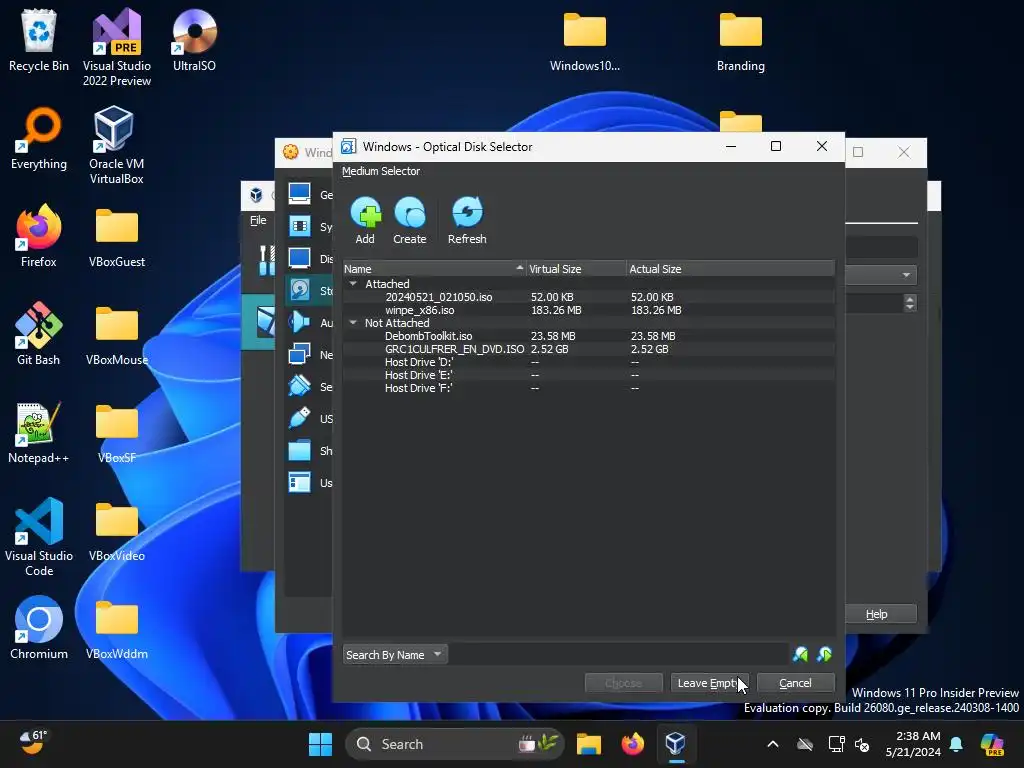Open VirtualBox taskbar icon

point(676,744)
